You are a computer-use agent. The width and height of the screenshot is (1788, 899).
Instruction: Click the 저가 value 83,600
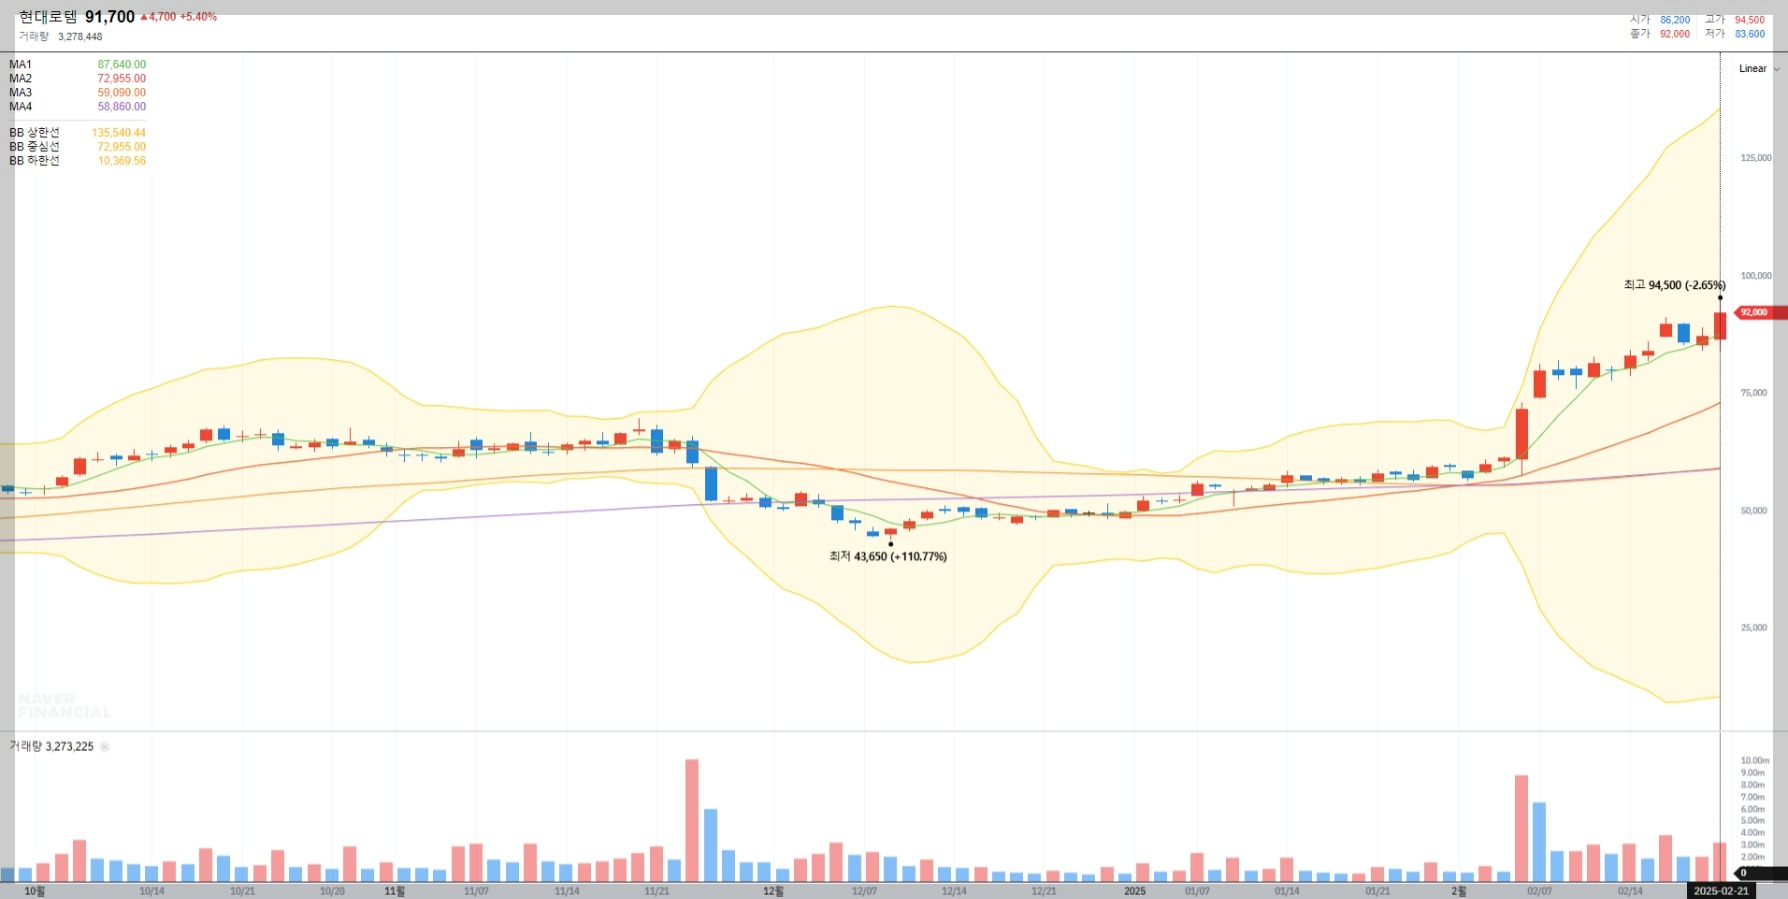(x=1749, y=34)
